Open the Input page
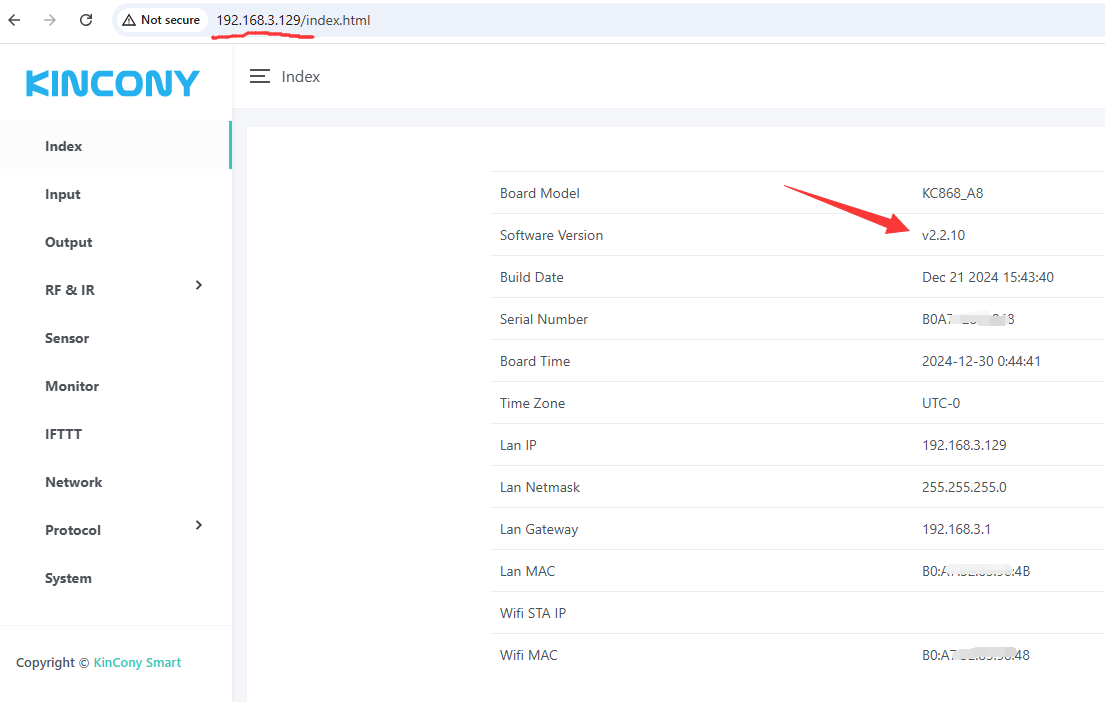 coord(63,194)
